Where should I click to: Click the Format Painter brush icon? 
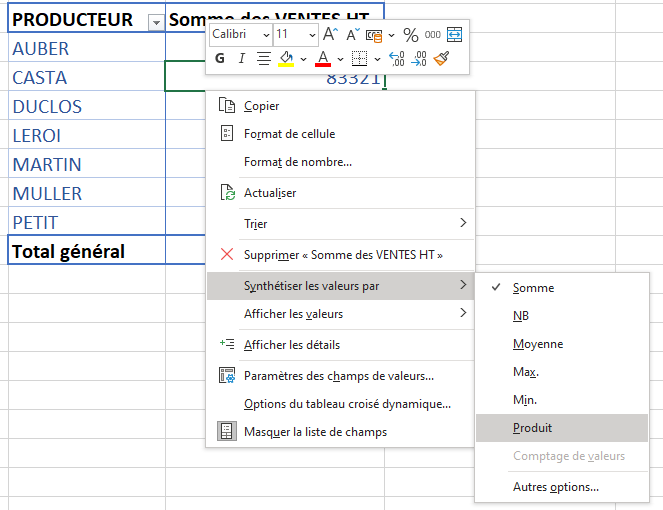[x=441, y=59]
